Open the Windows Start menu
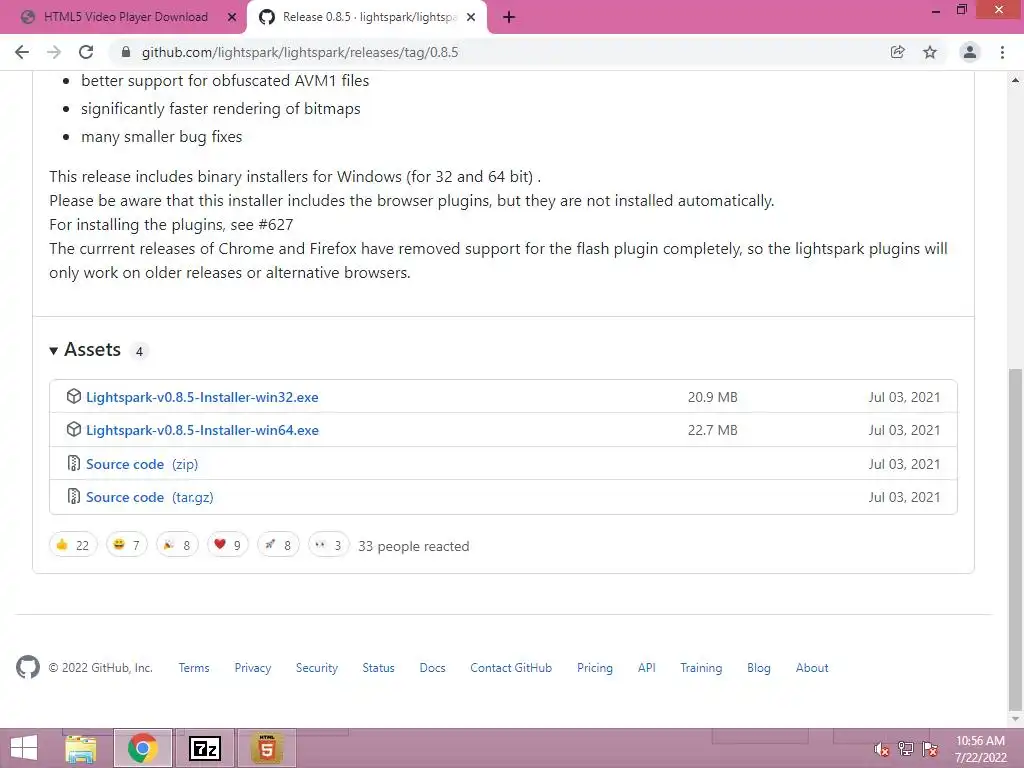The width and height of the screenshot is (1024, 768). tap(24, 748)
